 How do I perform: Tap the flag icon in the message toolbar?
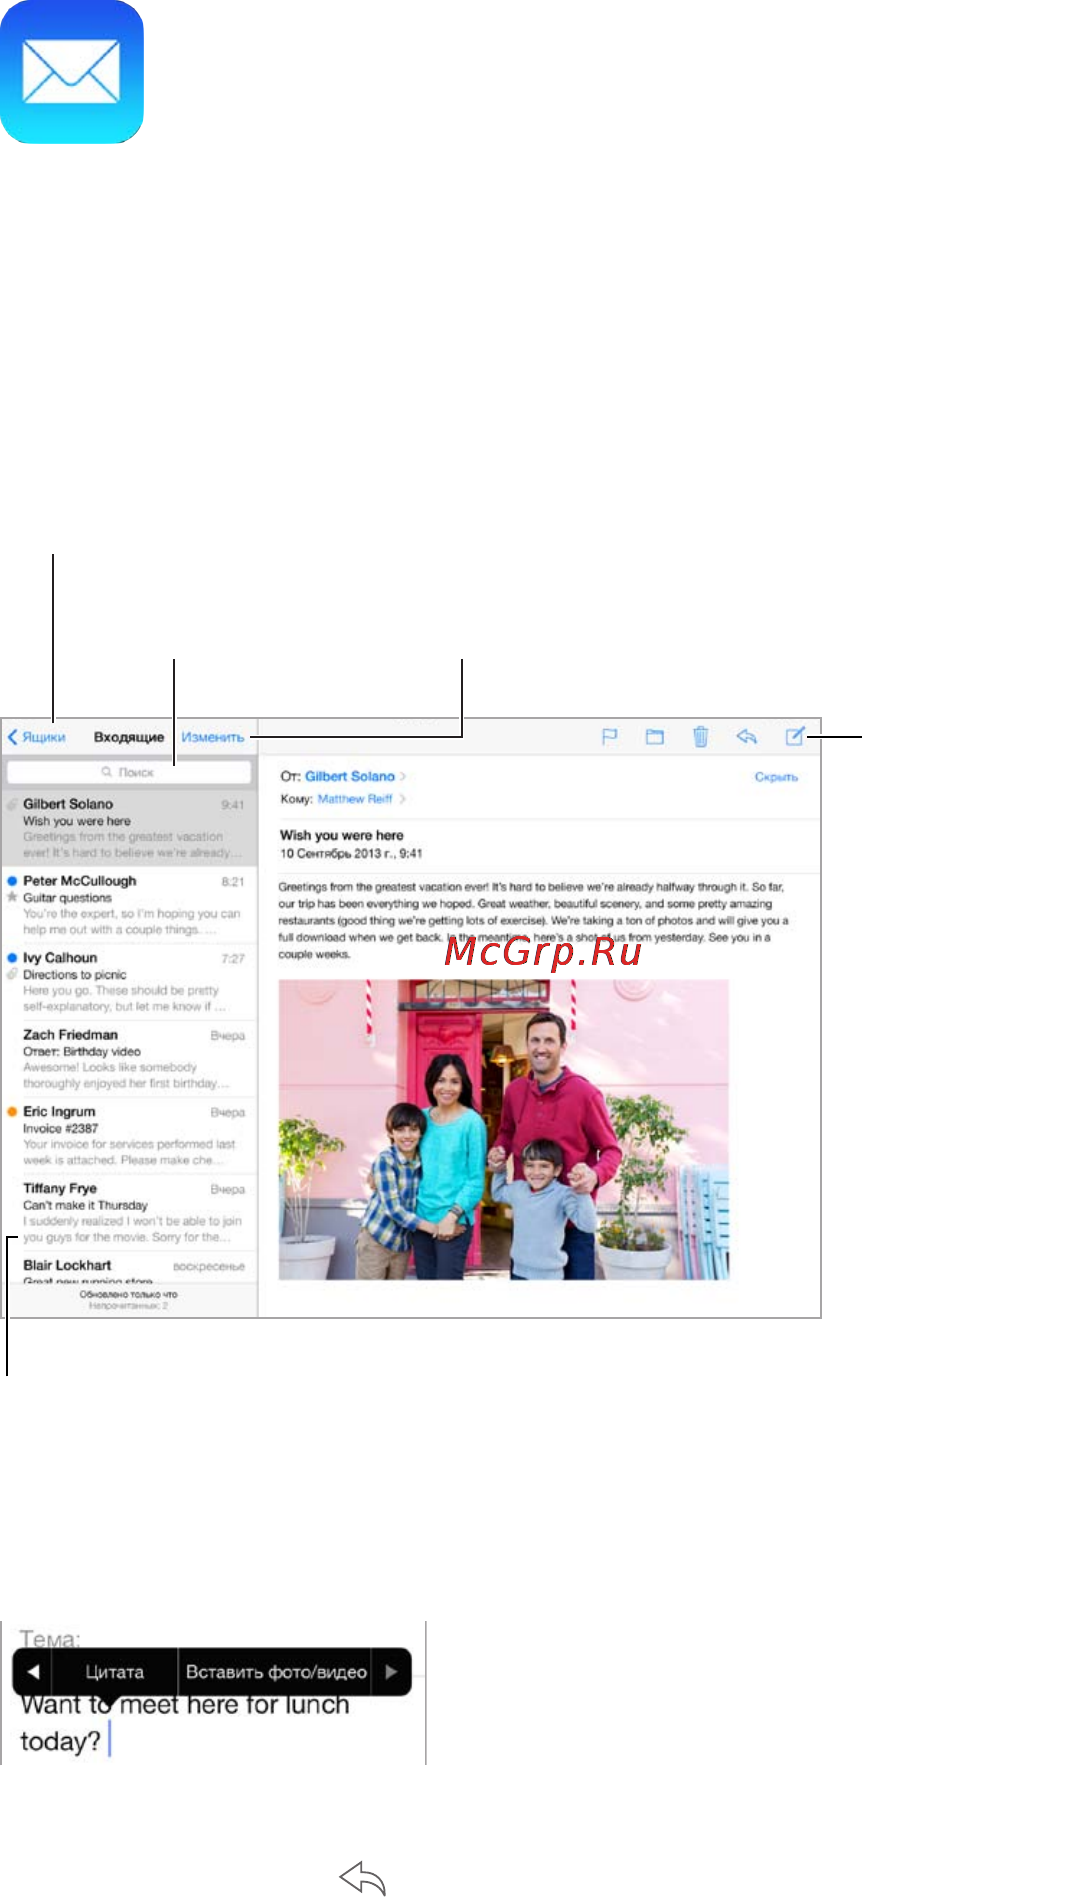(x=609, y=737)
